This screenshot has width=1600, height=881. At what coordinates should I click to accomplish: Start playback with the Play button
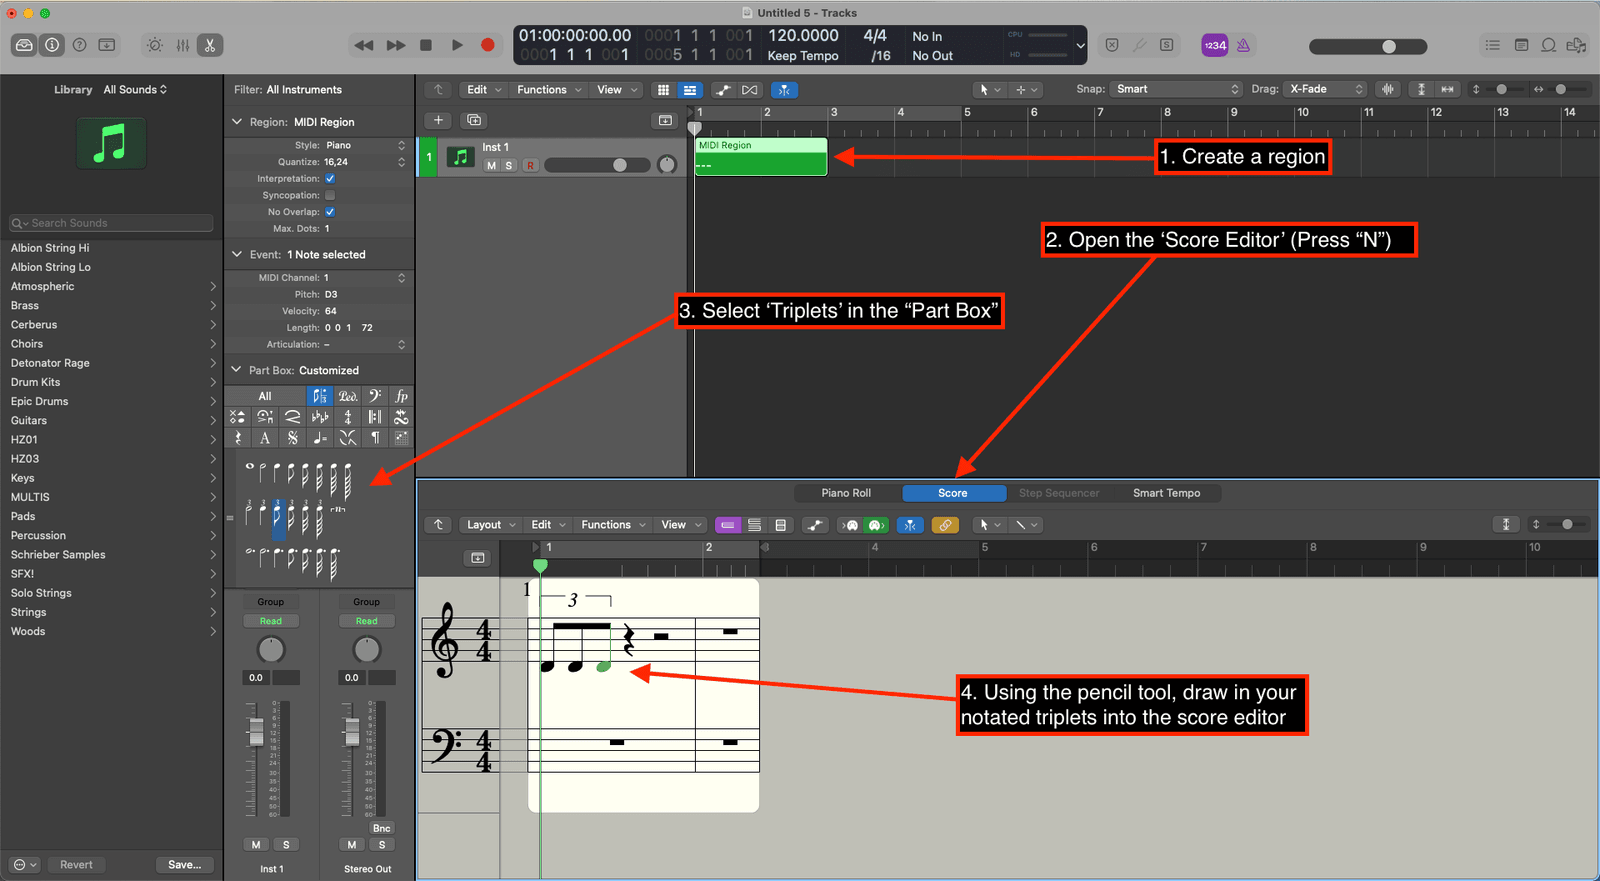click(x=457, y=45)
